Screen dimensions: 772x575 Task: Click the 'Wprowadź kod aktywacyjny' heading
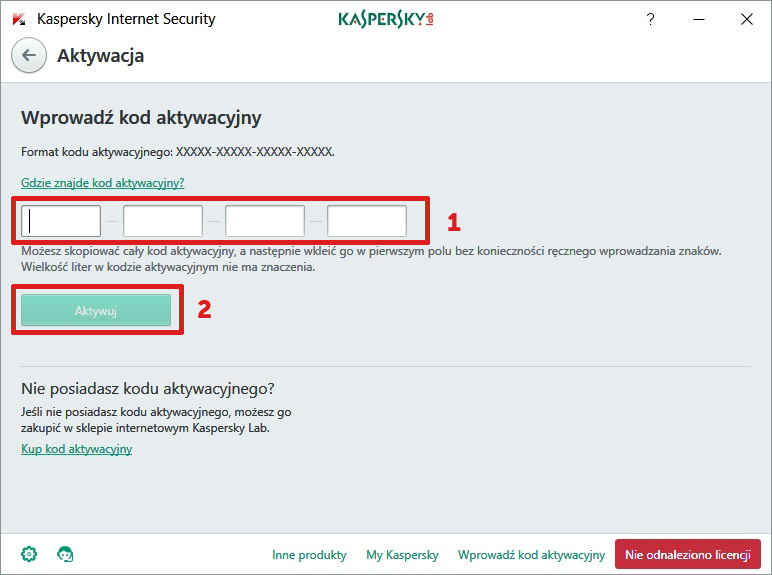(141, 118)
